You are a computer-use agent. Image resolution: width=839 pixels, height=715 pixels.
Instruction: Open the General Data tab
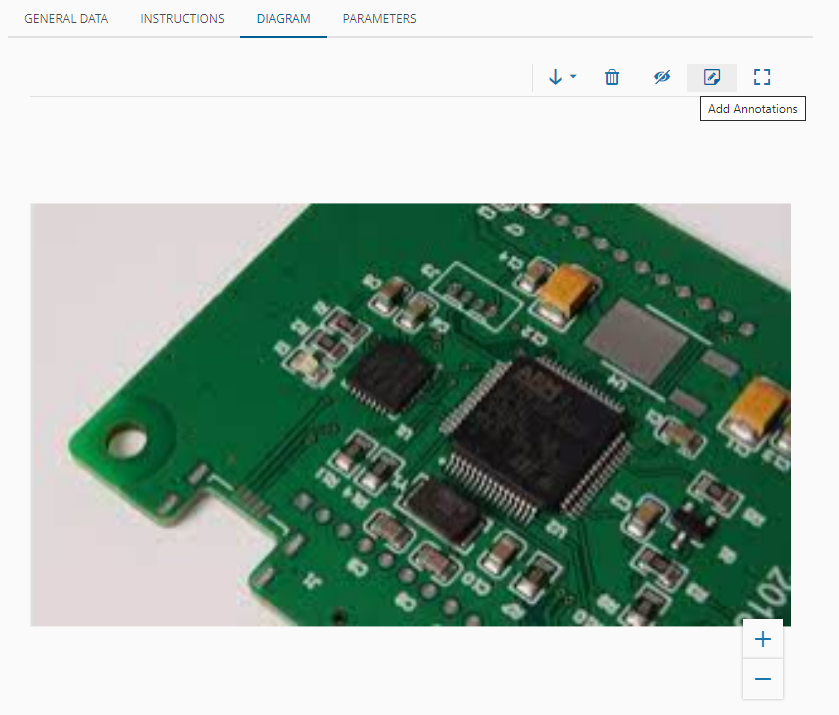66,19
